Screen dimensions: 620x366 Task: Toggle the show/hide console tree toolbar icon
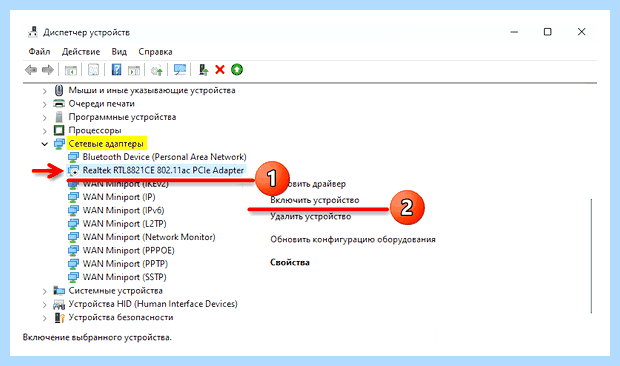[x=71, y=70]
